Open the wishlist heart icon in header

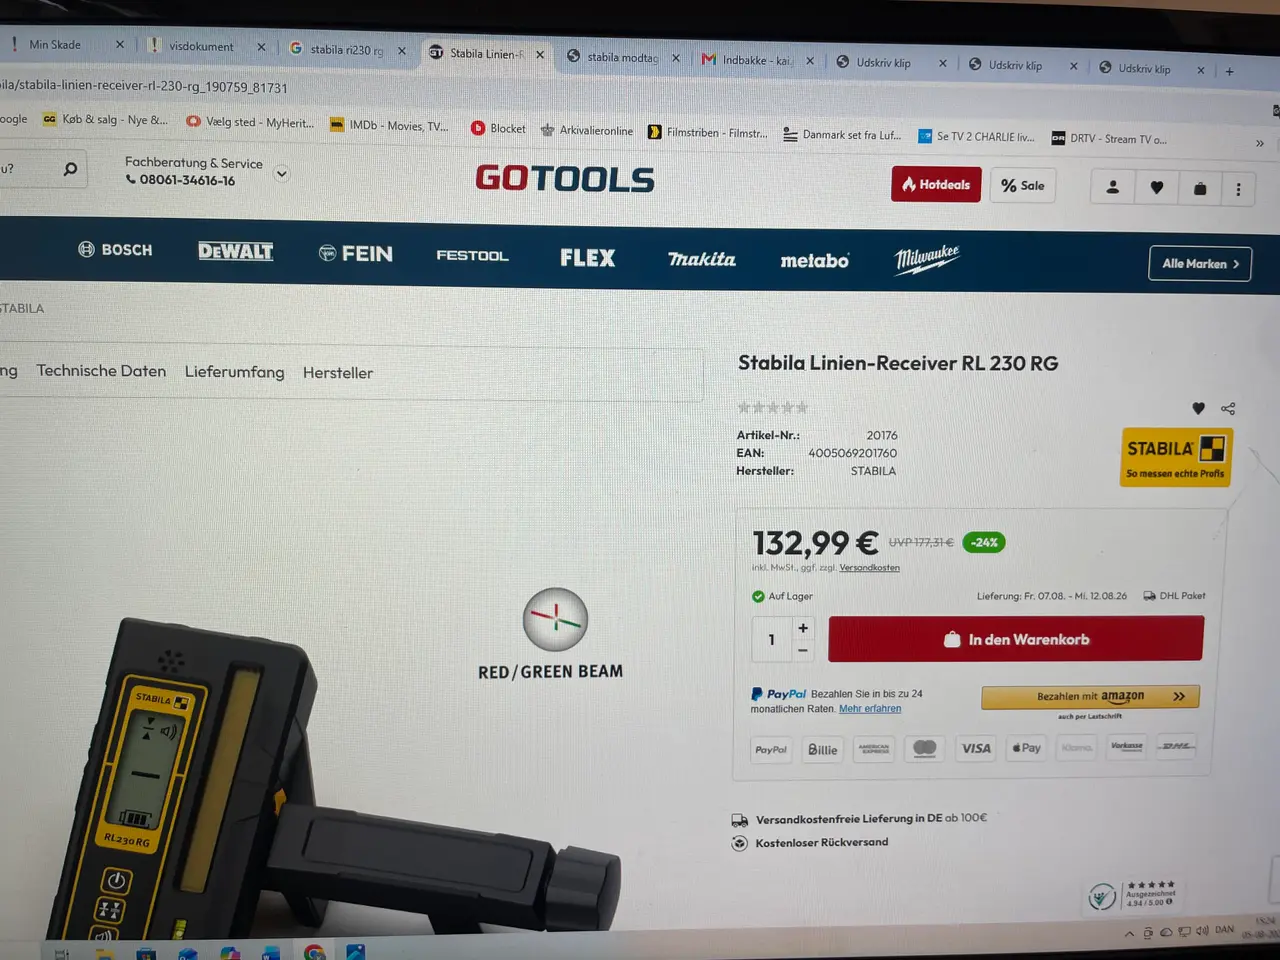(1156, 187)
